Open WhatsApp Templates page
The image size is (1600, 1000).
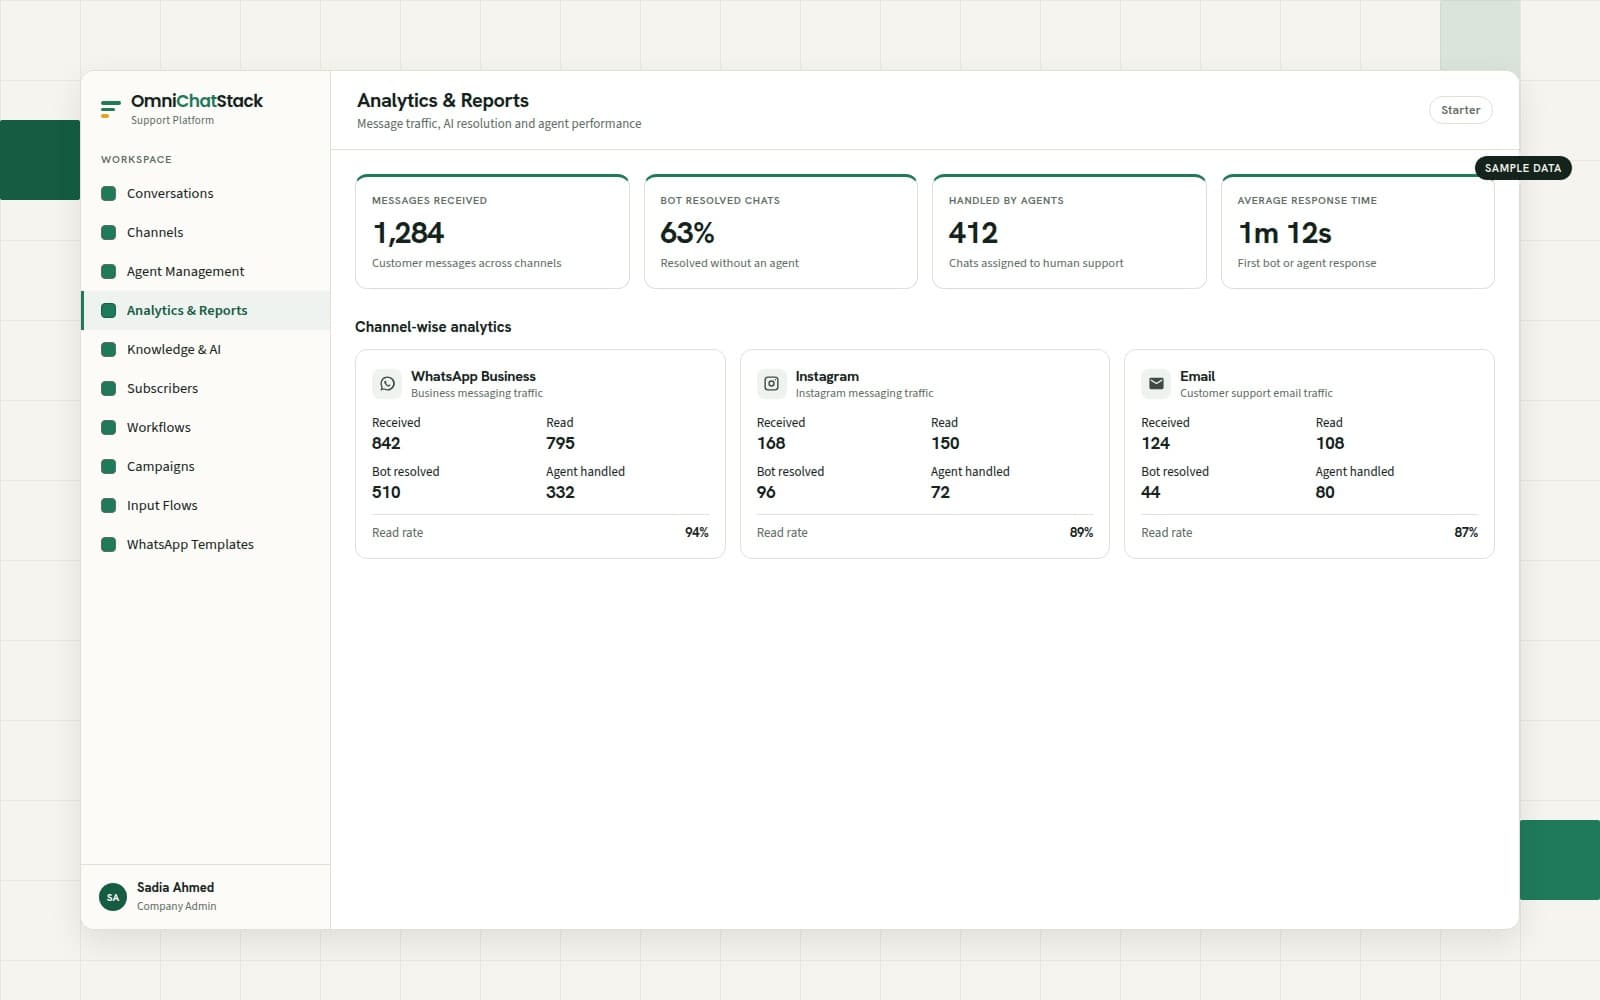pyautogui.click(x=205, y=544)
